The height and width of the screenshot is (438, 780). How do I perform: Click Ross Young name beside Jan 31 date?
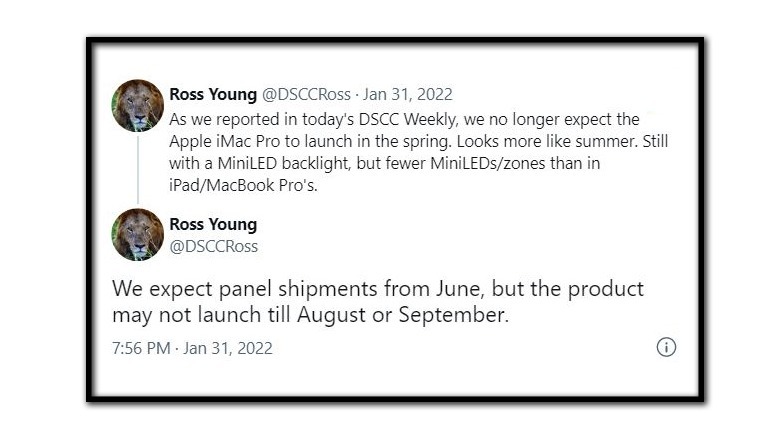(x=213, y=94)
